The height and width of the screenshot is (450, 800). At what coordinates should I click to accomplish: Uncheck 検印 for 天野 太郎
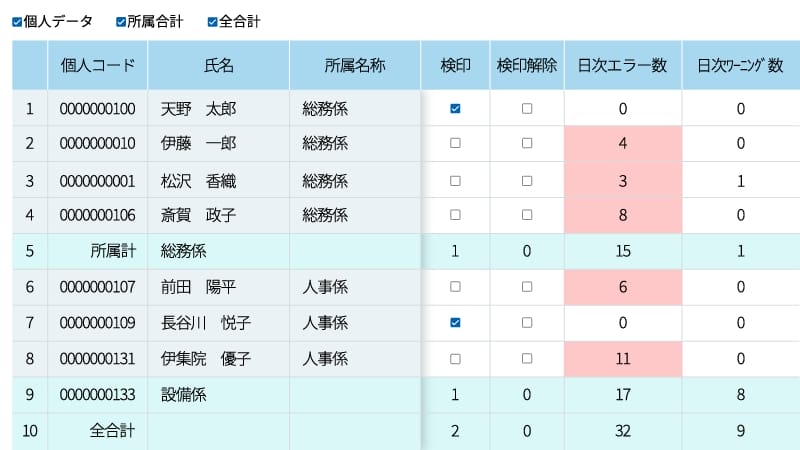click(x=455, y=109)
